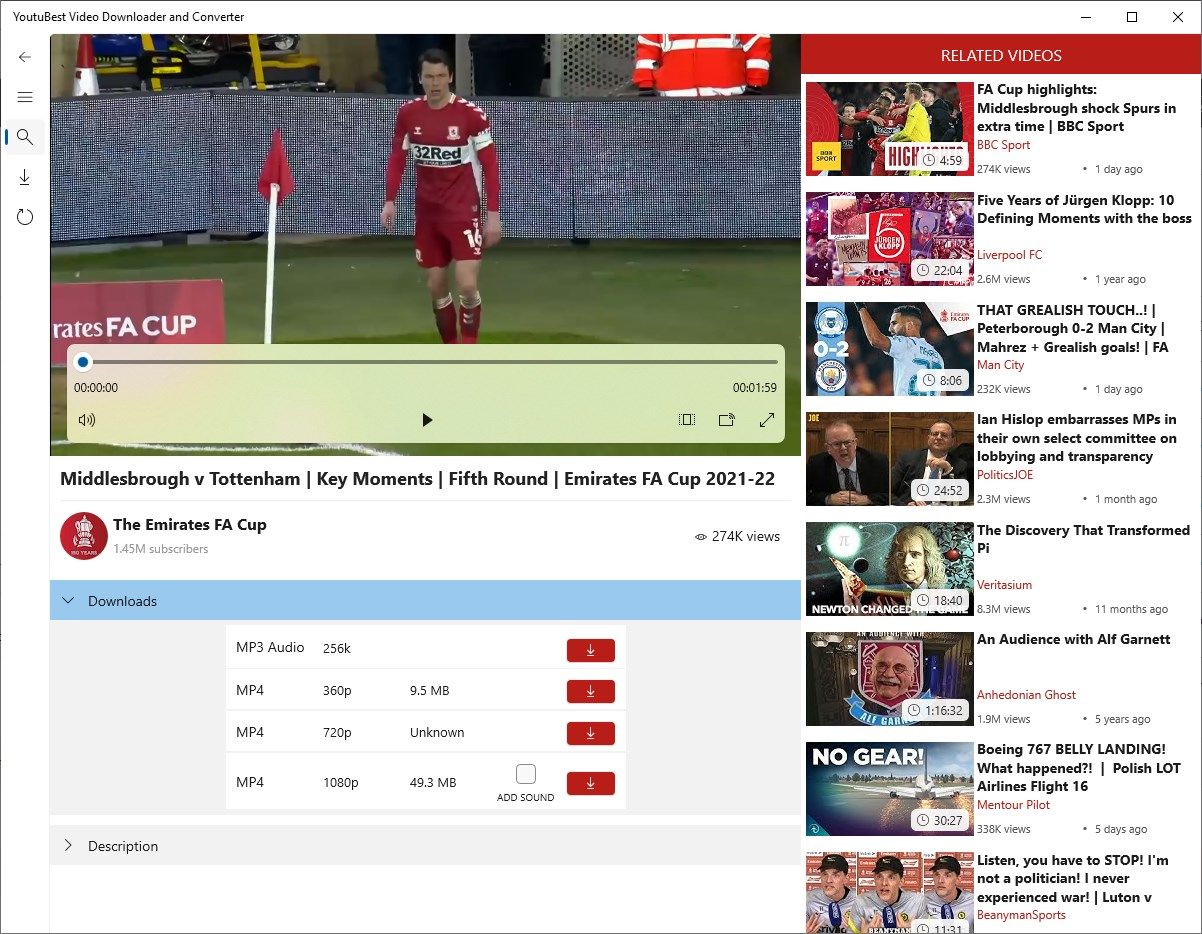Click 'FA Cup highlights: Middlesbrough shock Spurs' title
The width and height of the screenshot is (1202, 934).
point(1077,108)
